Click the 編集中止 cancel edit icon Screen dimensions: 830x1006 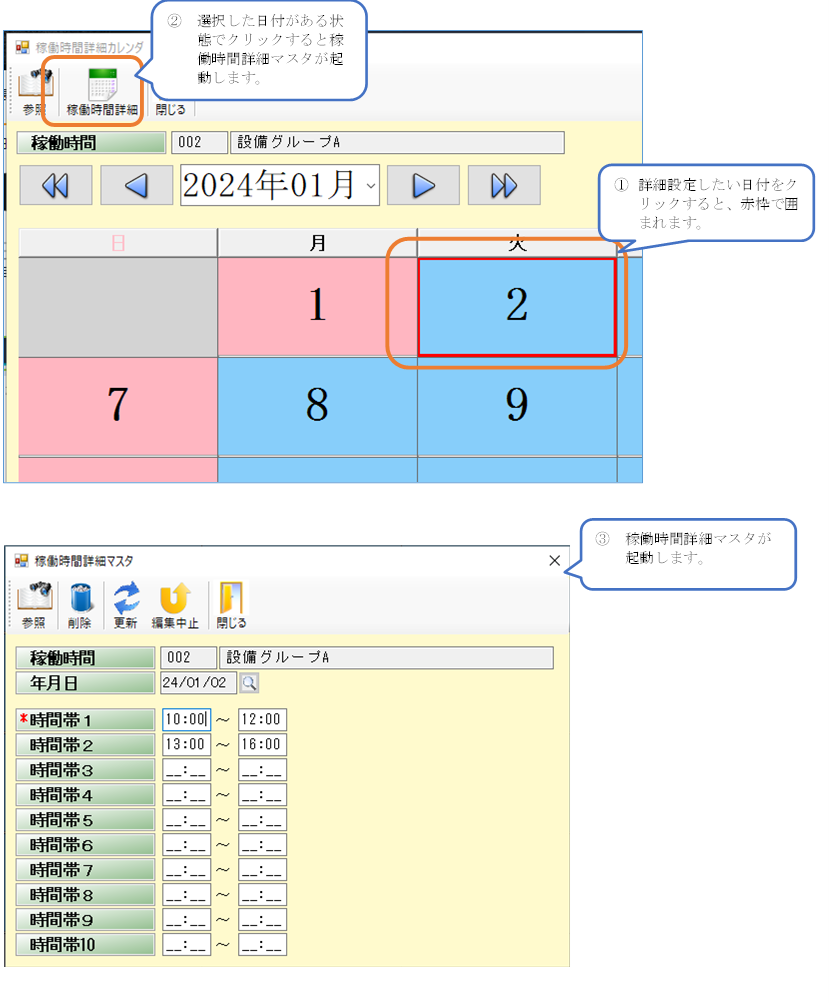click(175, 606)
